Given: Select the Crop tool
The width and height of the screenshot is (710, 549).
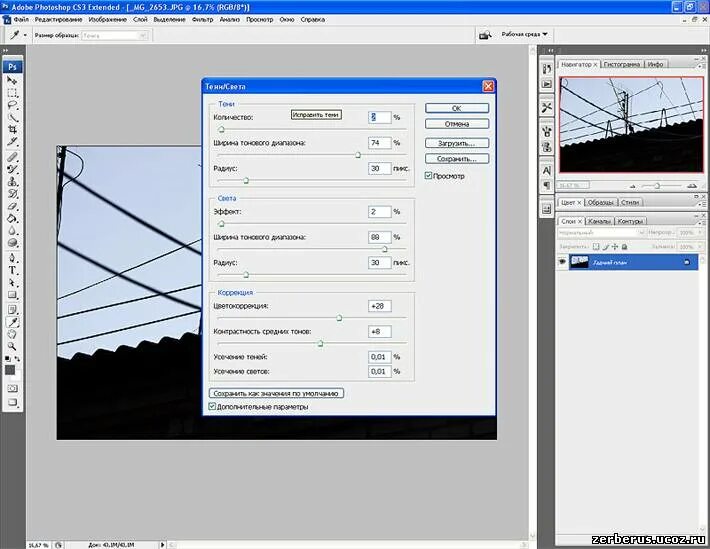Looking at the screenshot, I should [12, 130].
